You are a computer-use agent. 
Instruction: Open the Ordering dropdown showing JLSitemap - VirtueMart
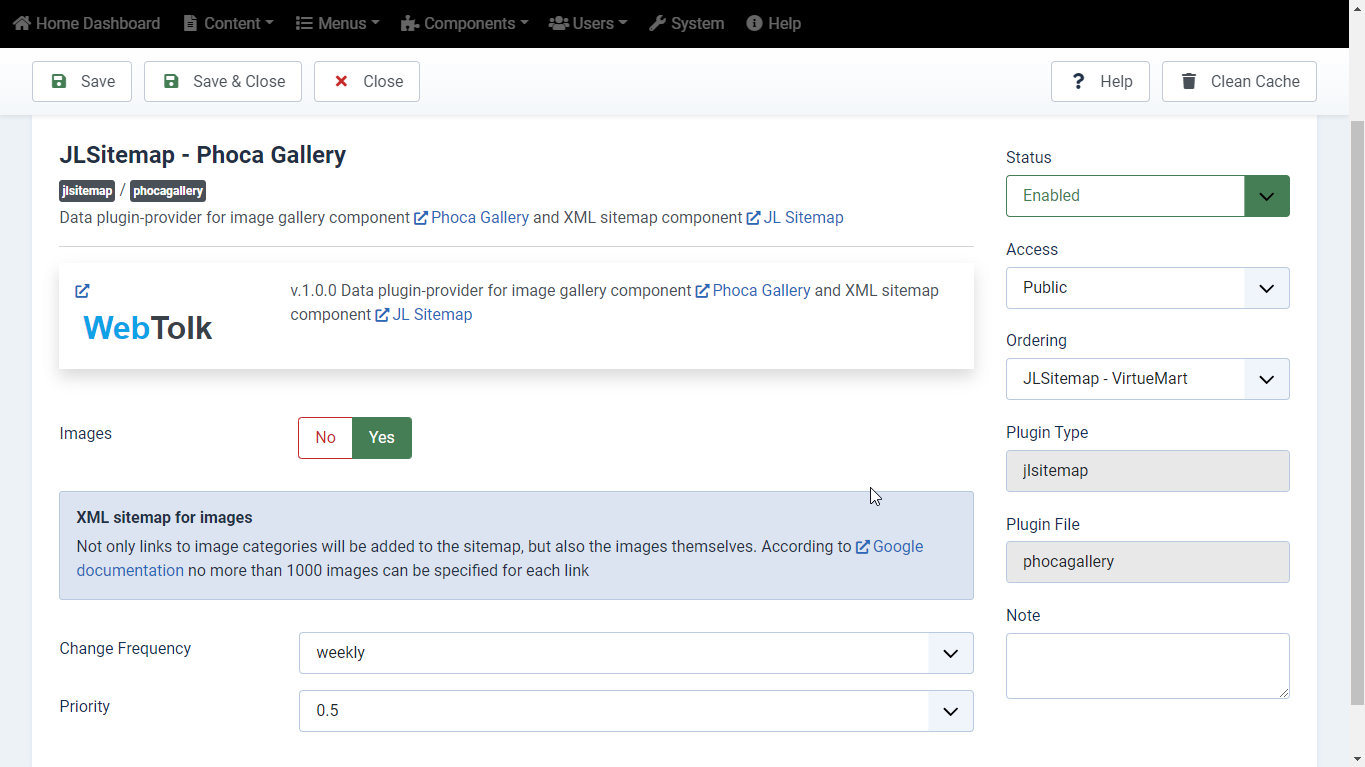click(1147, 379)
